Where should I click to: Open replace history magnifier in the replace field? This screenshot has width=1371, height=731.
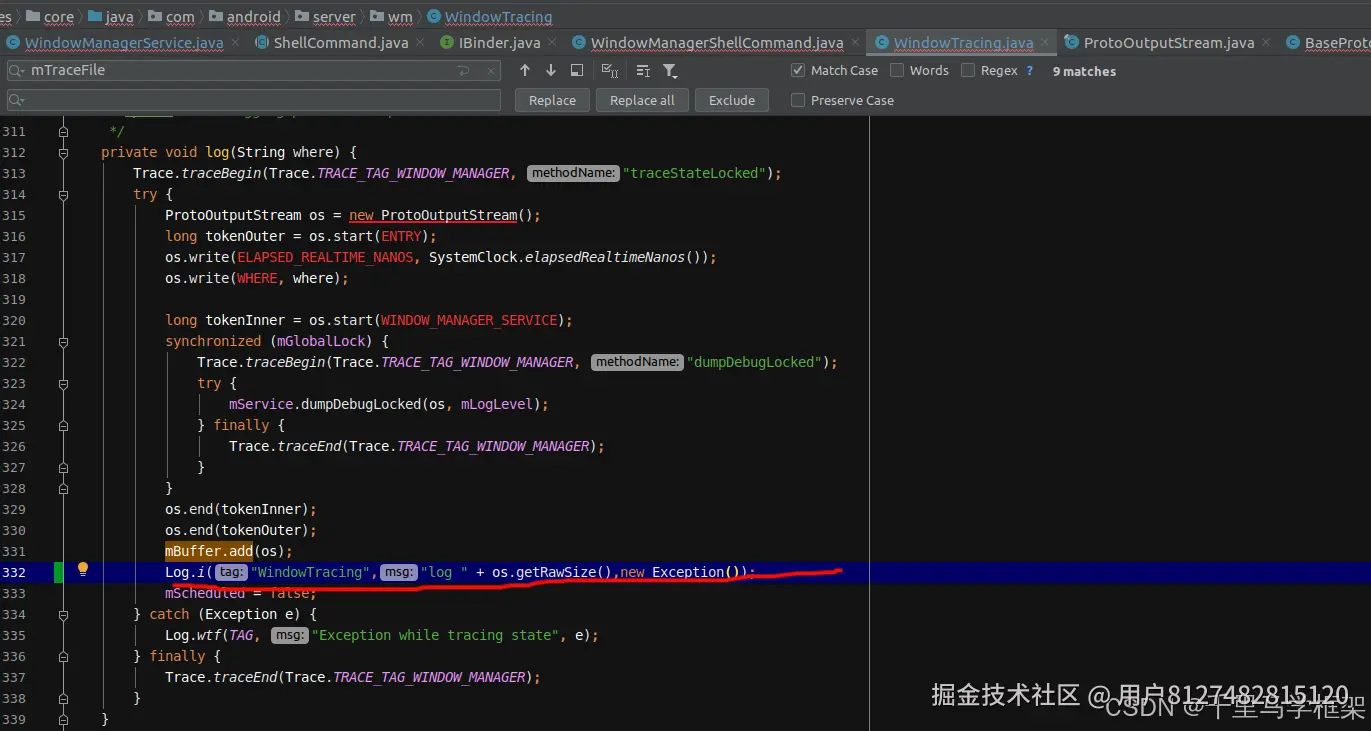click(x=18, y=100)
